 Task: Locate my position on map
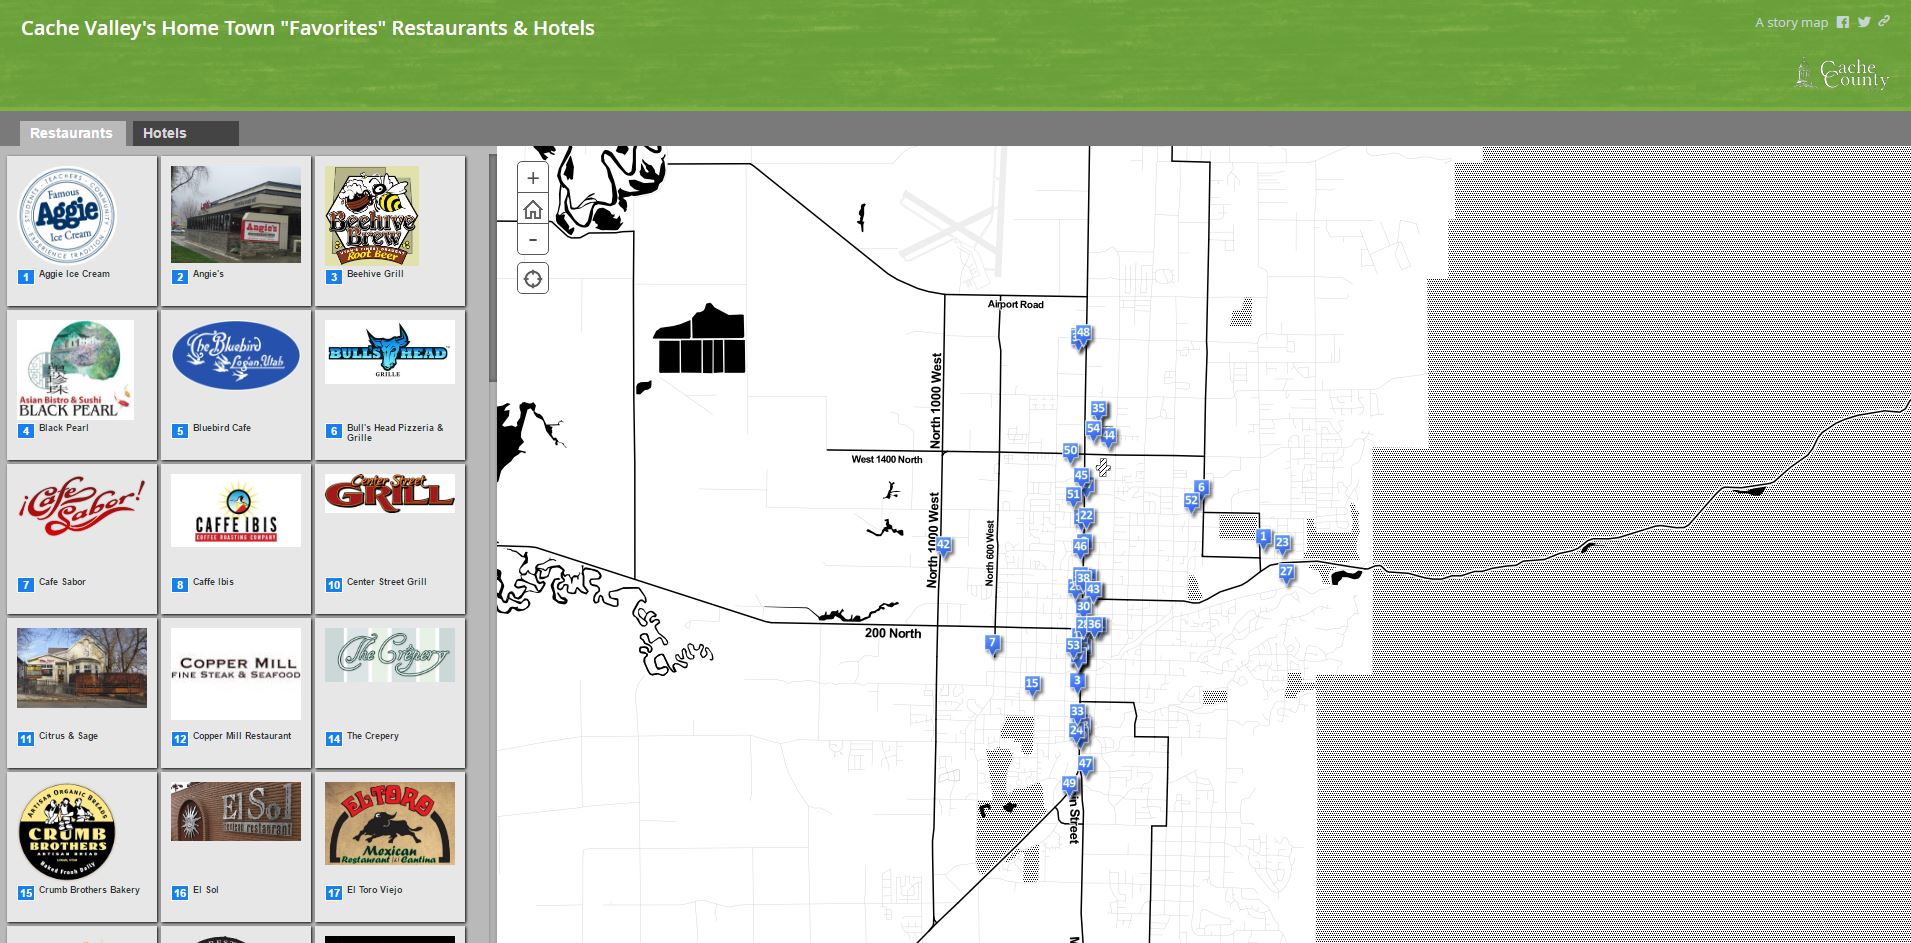tap(533, 279)
